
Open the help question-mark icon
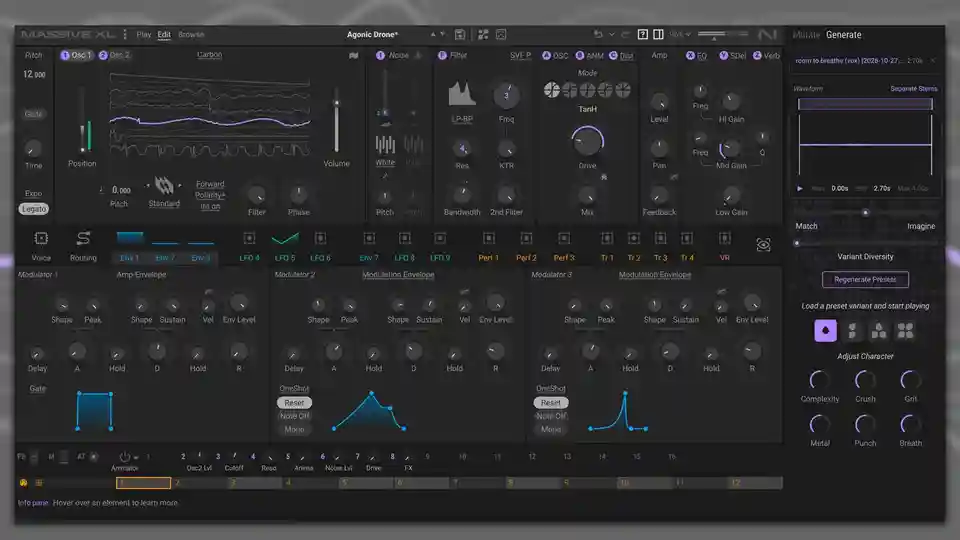[x=642, y=35]
